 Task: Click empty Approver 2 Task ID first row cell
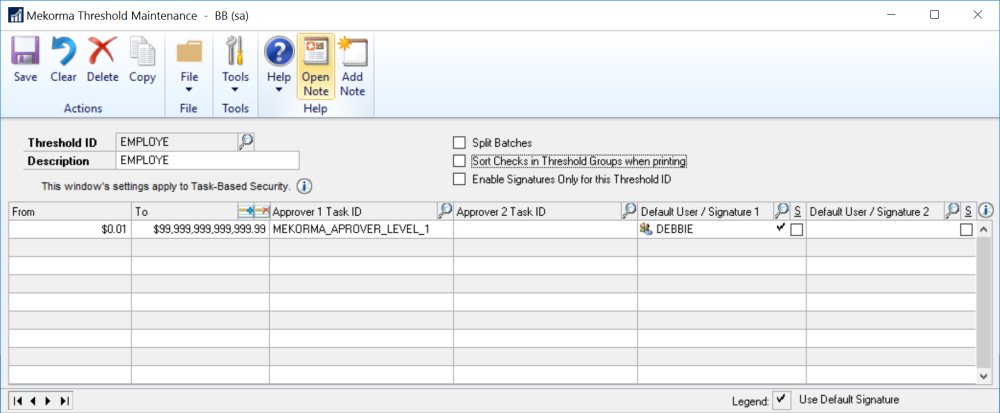point(545,230)
